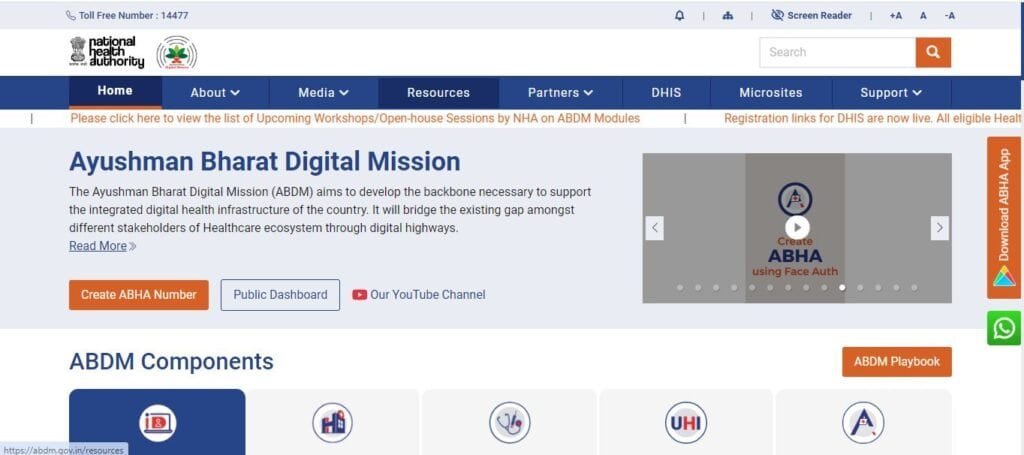Go to the Home tab
Viewport: 1024px width, 455px height.
click(x=115, y=91)
